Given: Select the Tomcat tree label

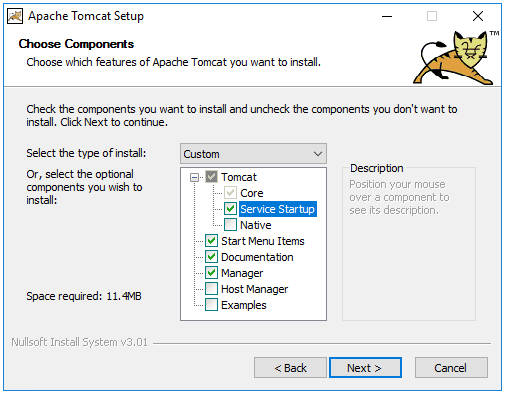Looking at the screenshot, I should (239, 177).
